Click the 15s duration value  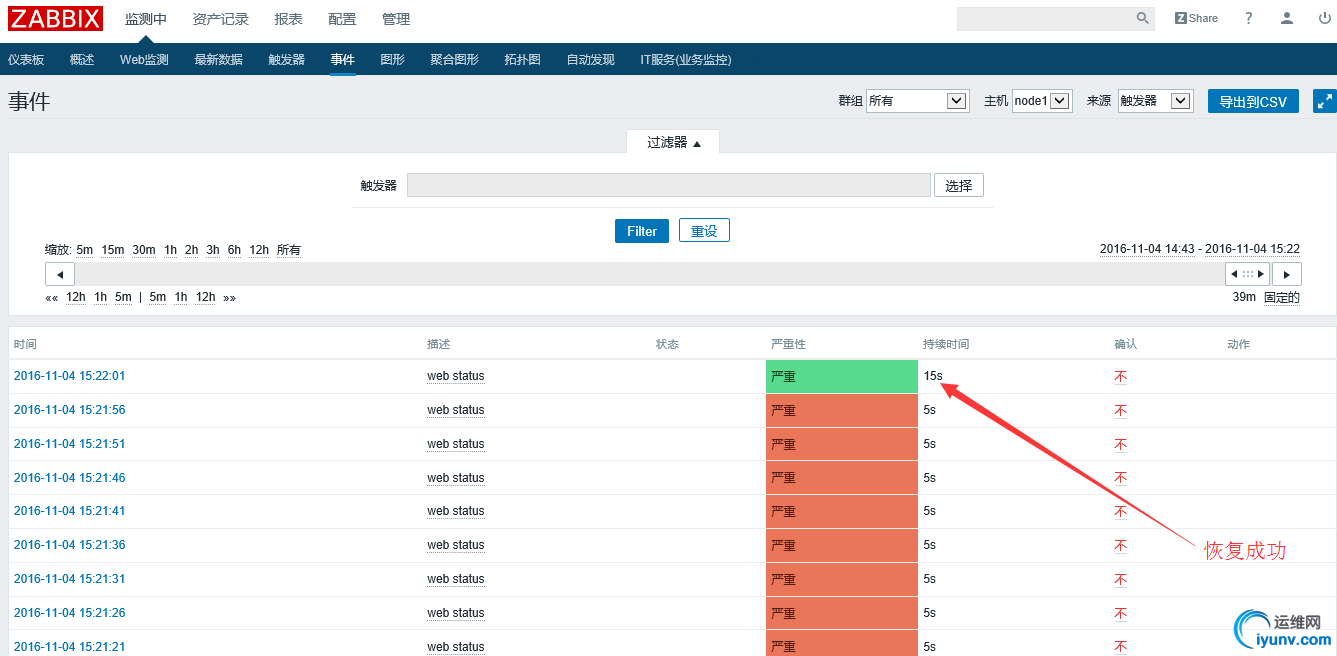tap(933, 376)
